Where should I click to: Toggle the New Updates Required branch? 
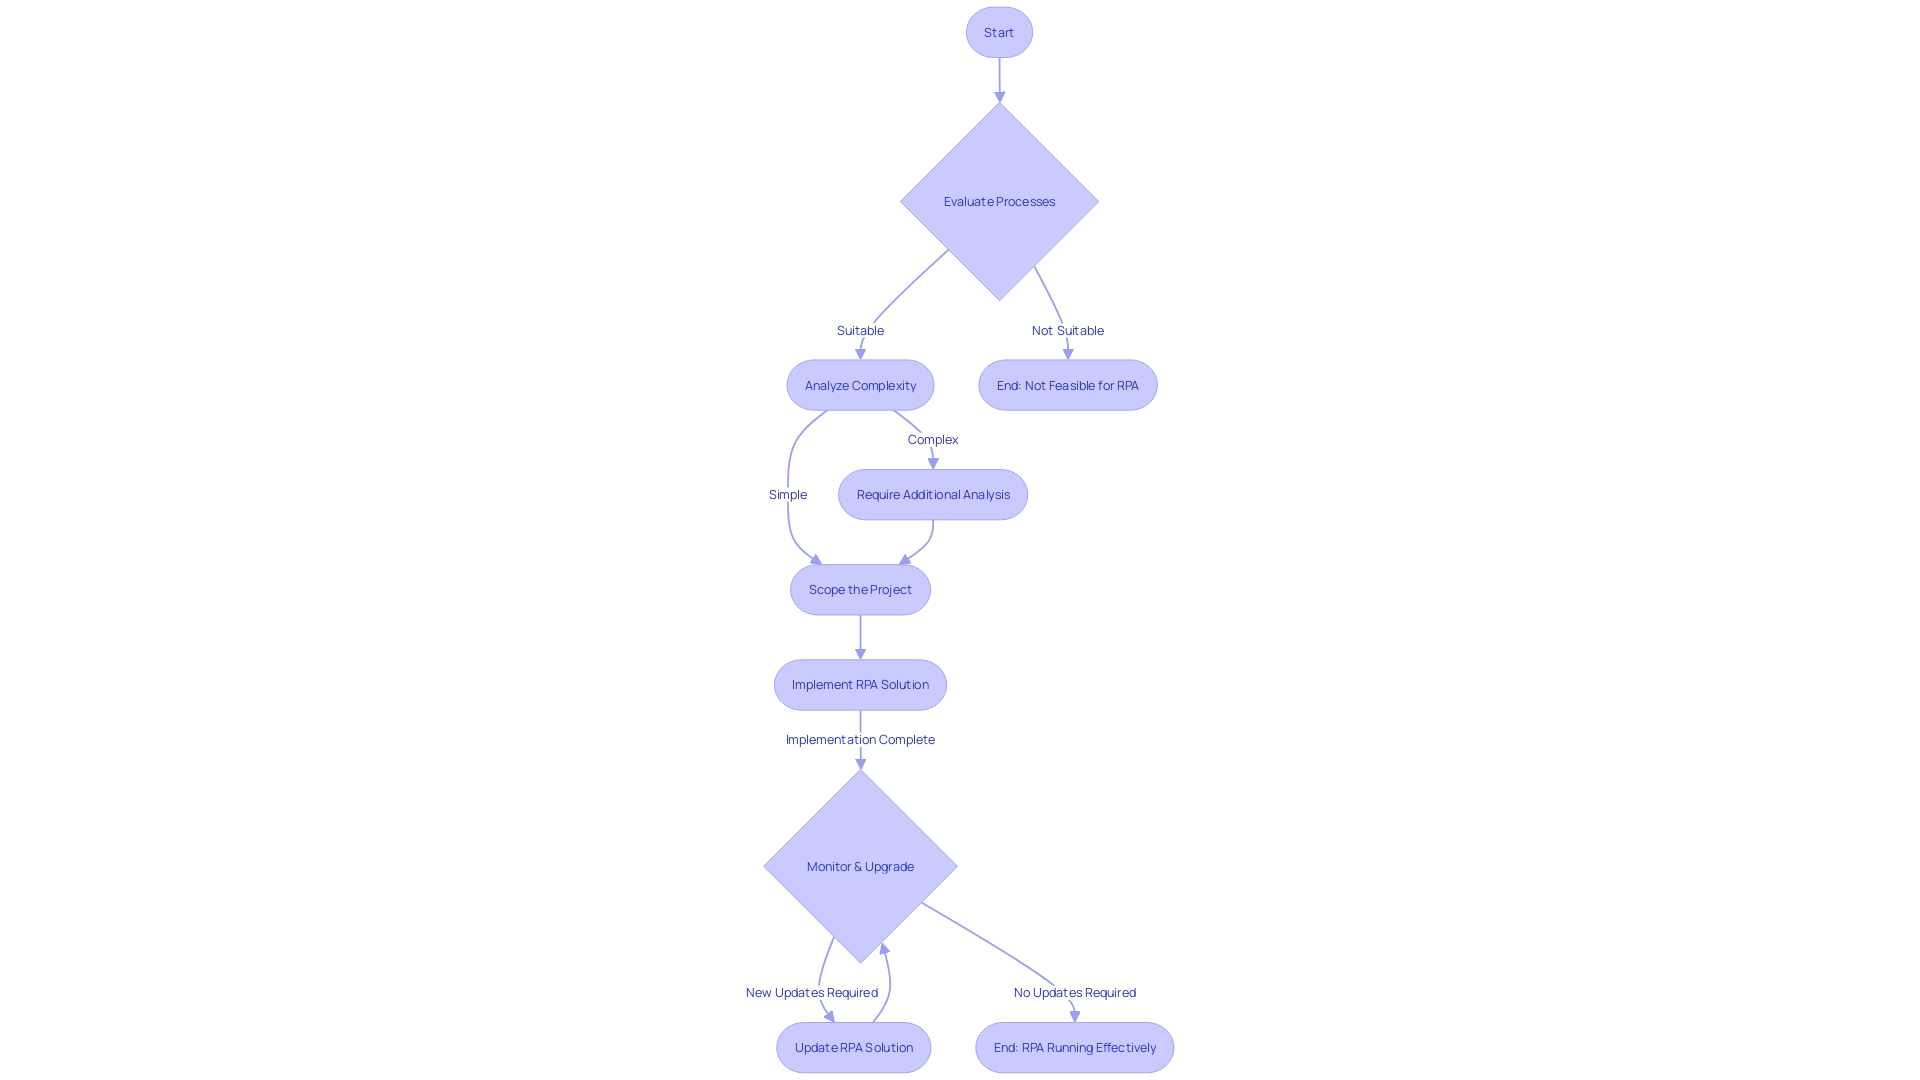coord(811,992)
